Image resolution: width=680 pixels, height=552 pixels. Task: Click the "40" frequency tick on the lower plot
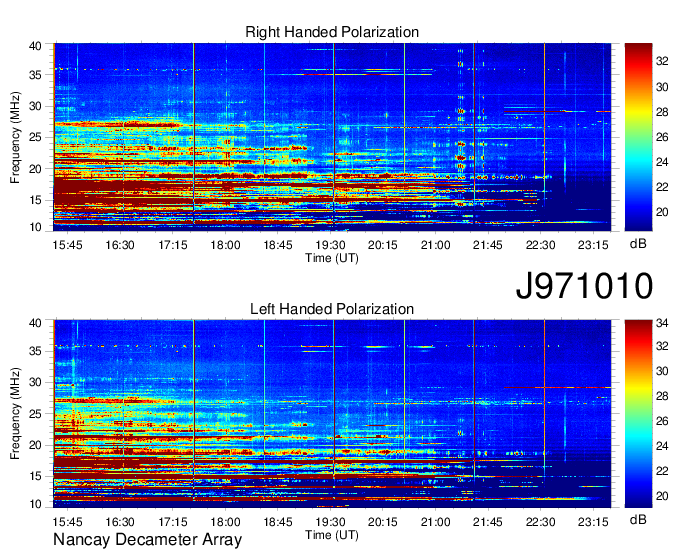[35, 323]
